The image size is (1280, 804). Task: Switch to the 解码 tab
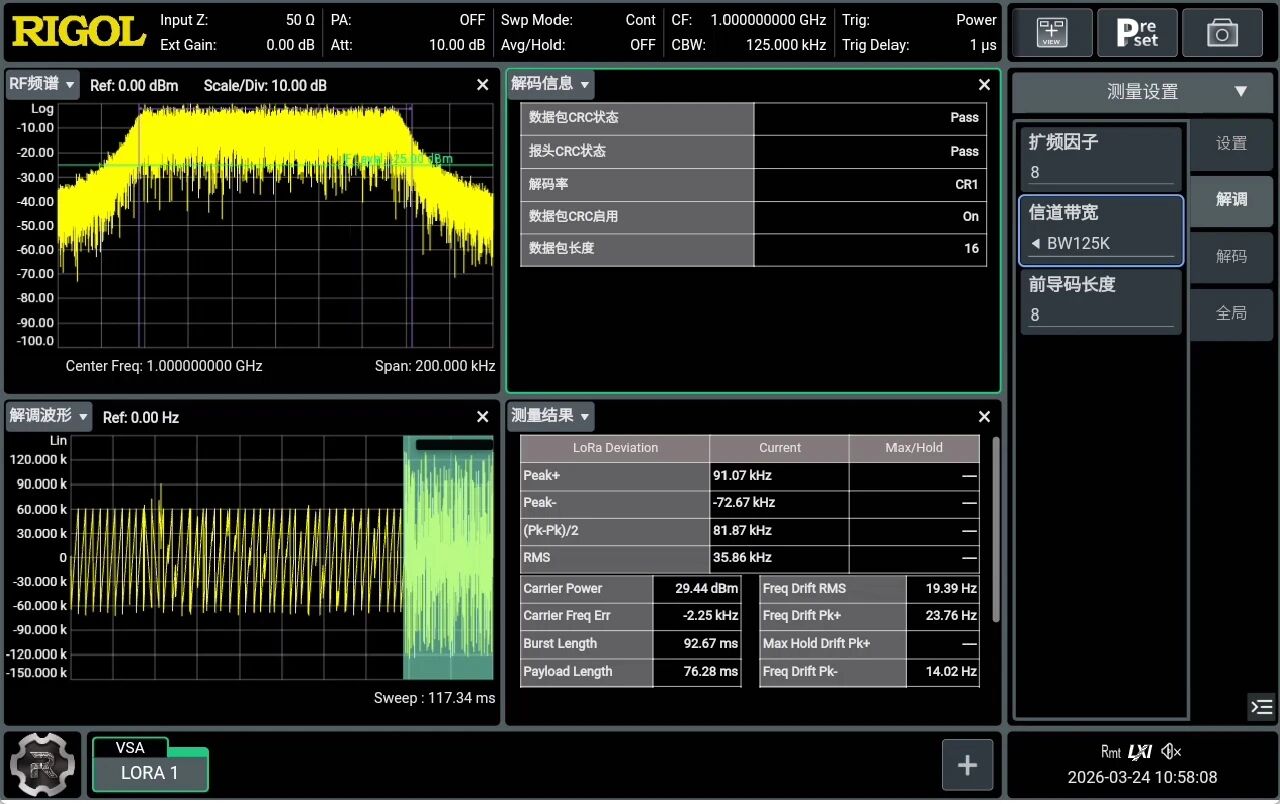click(1231, 257)
